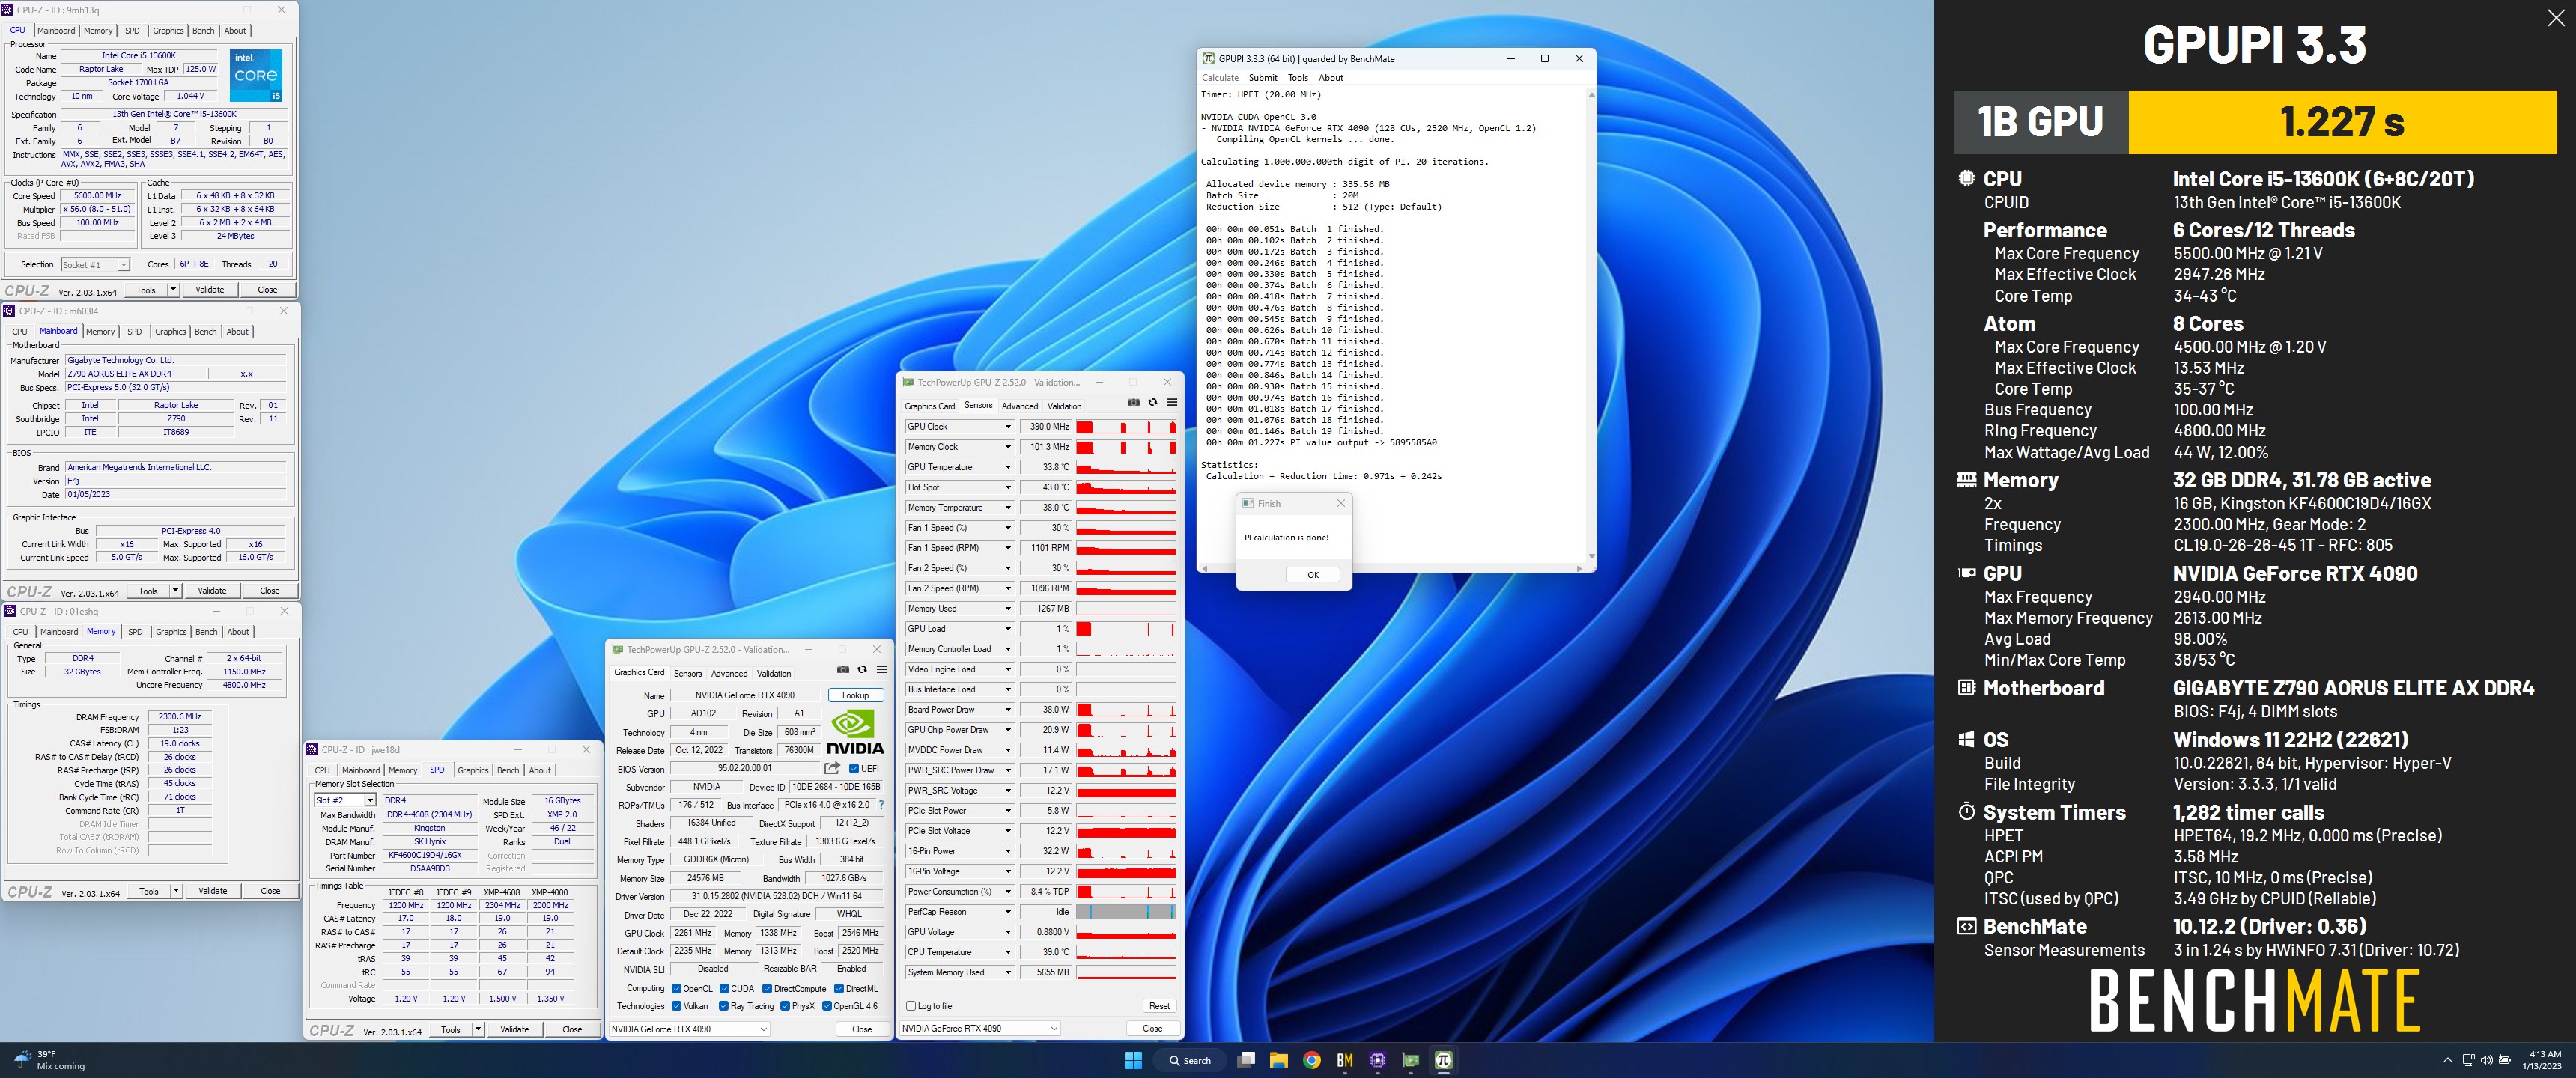This screenshot has height=1078, width=2576.
Task: Click Close in the GPU-Z Sensors window
Action: point(1152,1028)
